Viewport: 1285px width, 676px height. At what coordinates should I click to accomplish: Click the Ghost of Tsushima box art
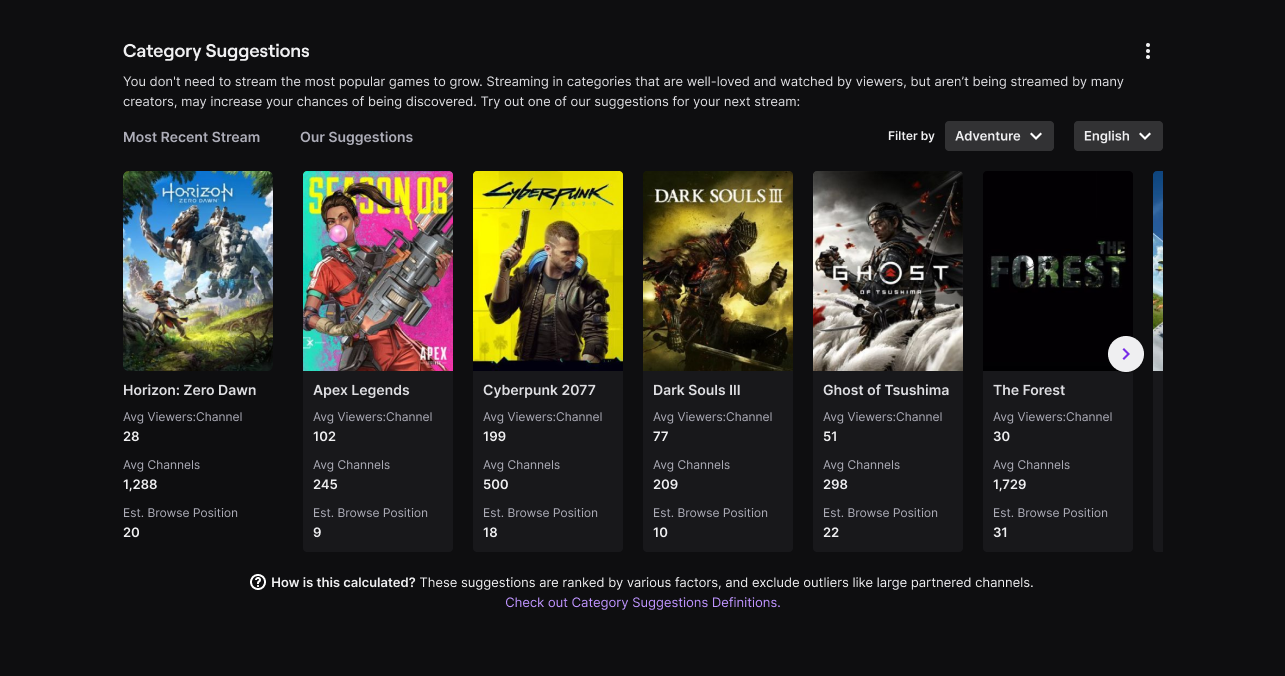[x=887, y=270]
